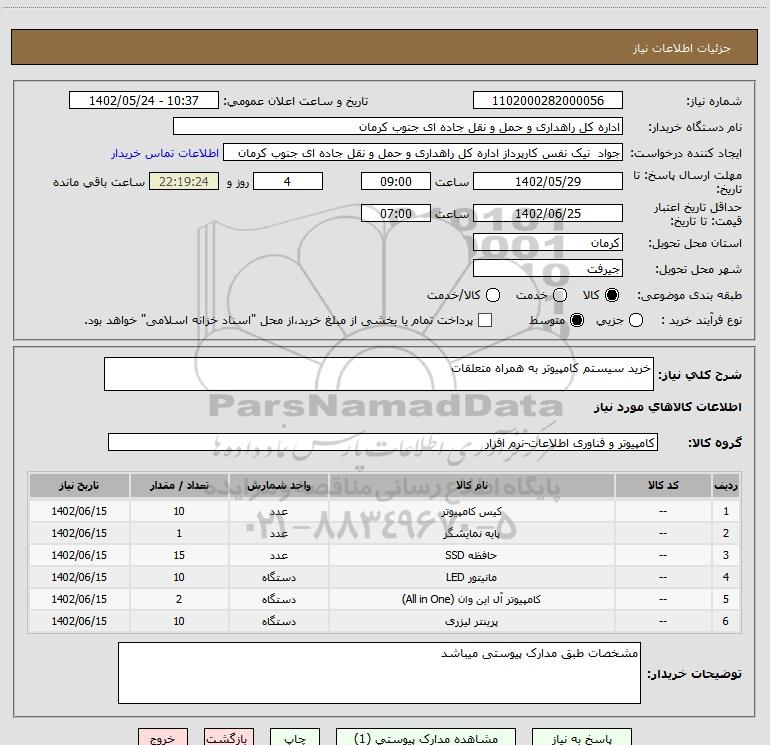
Task: Choose متوسط purchase process type
Action: tap(577, 320)
